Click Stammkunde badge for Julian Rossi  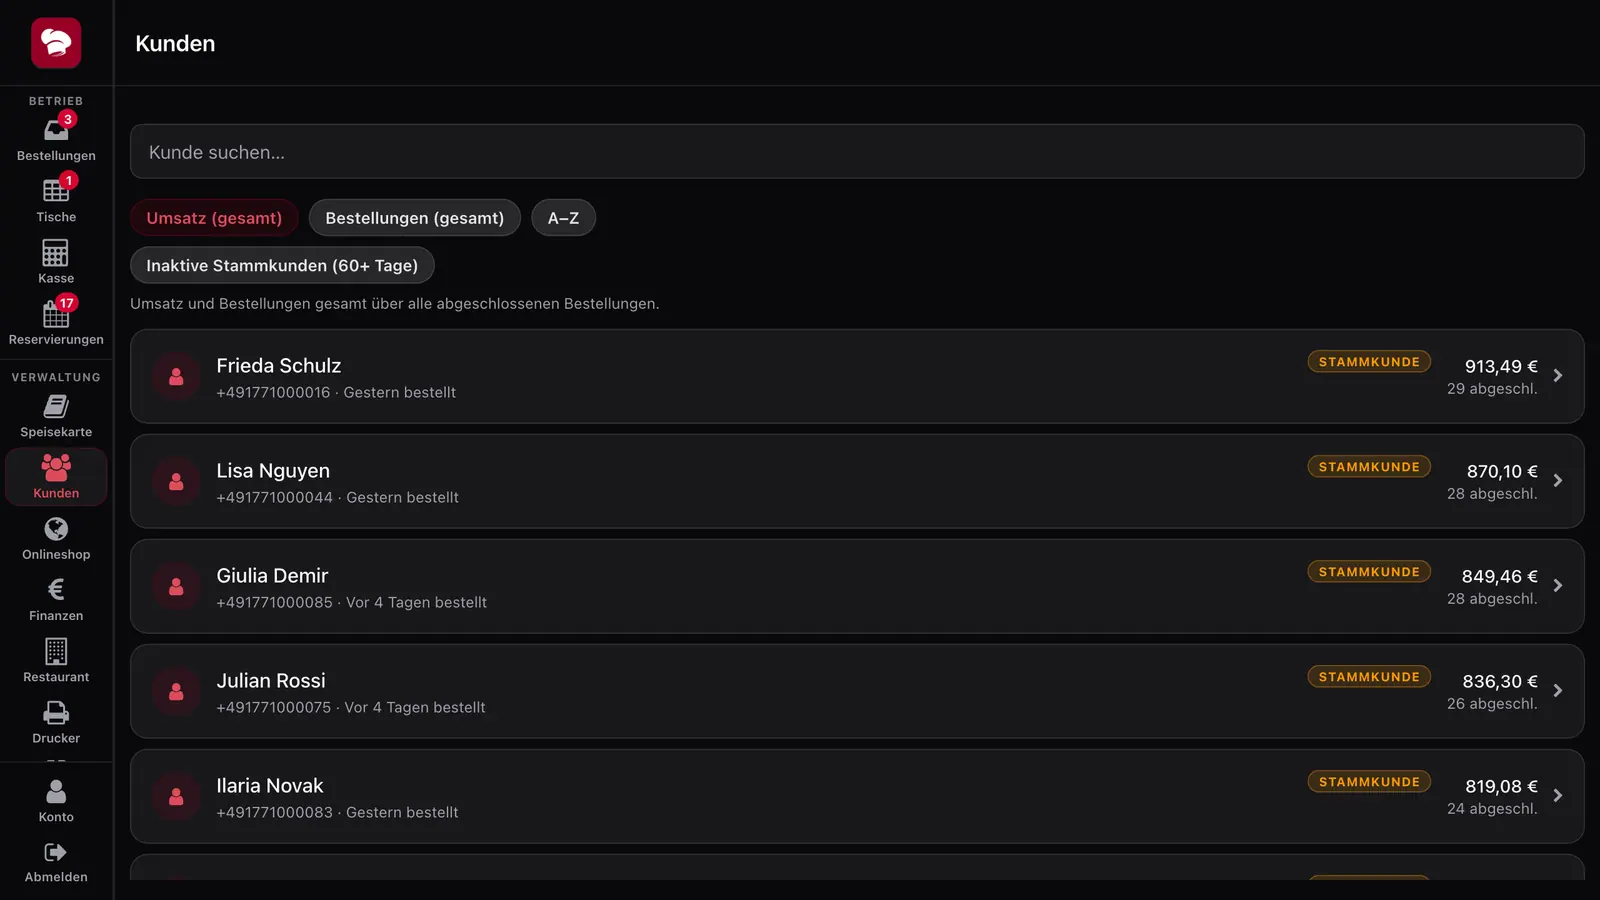(1369, 677)
